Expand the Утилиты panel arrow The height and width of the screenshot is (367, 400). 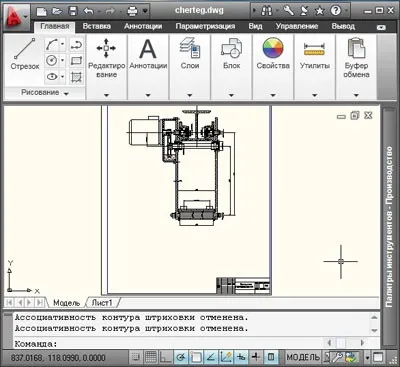tap(314, 95)
